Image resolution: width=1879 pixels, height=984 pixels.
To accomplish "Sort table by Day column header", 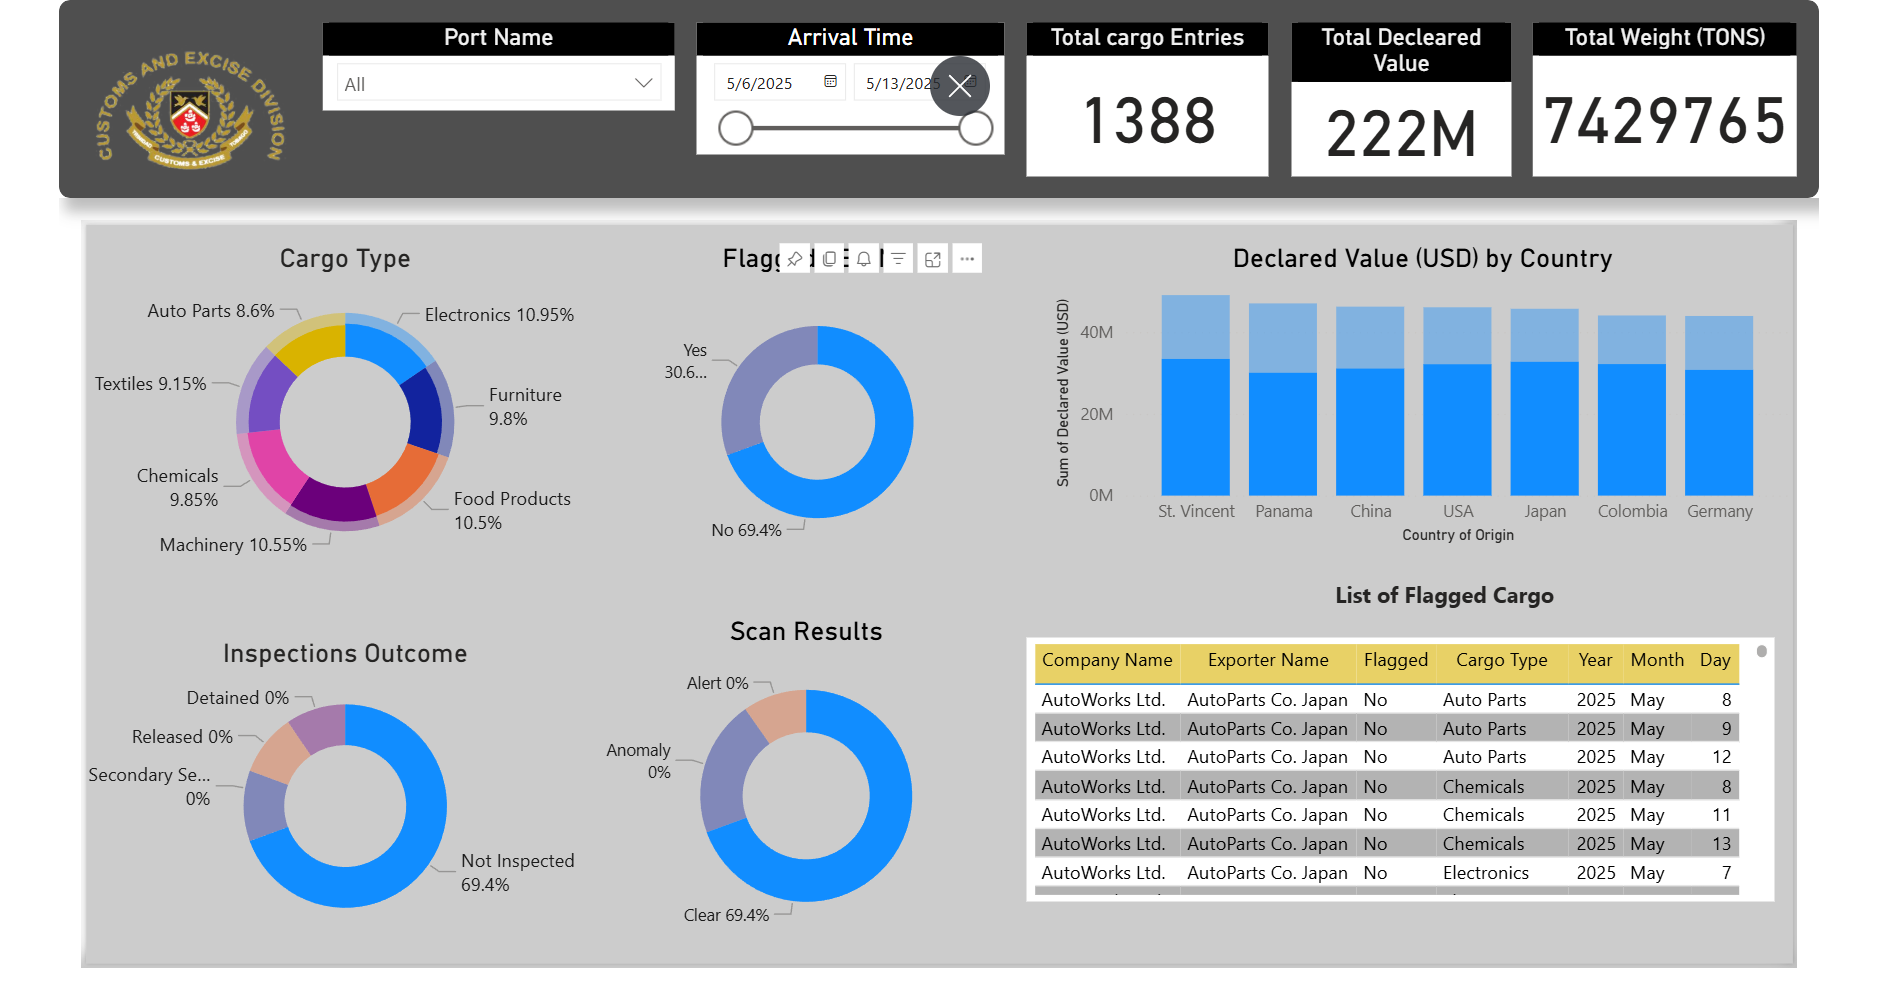I will (x=1715, y=660).
